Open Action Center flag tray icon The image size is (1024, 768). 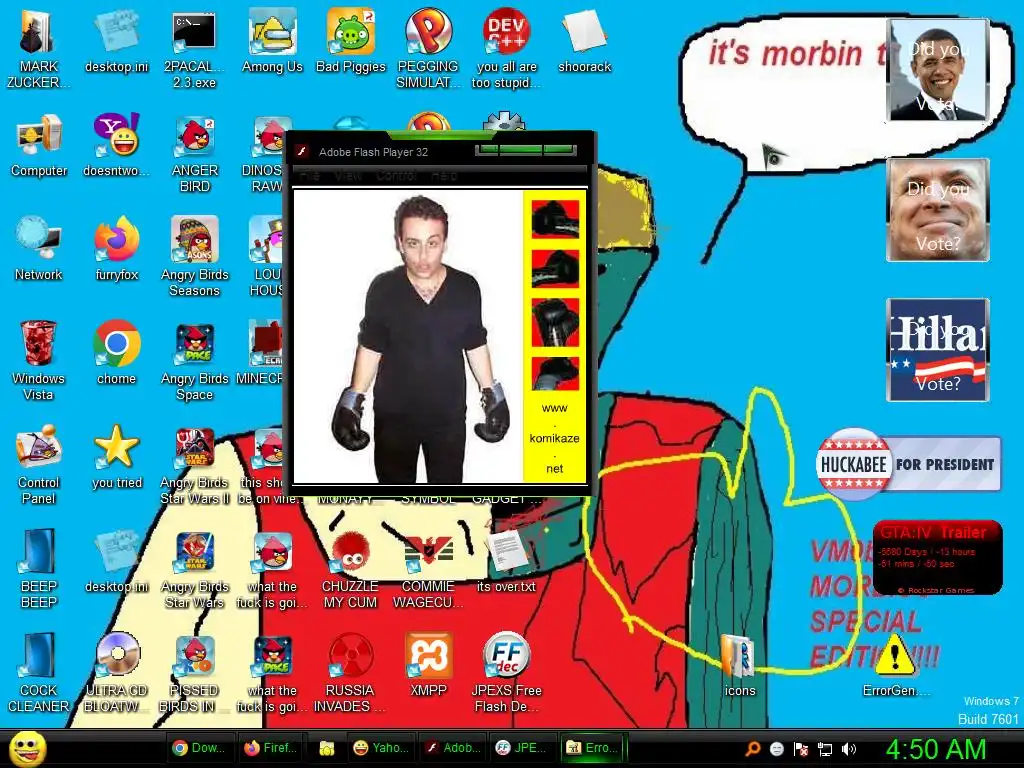[801, 748]
